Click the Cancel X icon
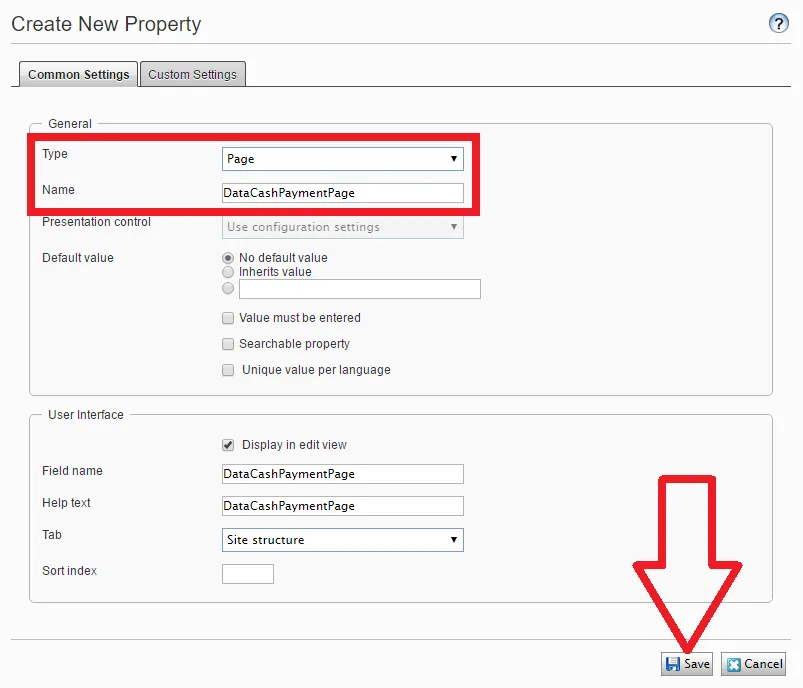This screenshot has width=803, height=688. (x=734, y=664)
